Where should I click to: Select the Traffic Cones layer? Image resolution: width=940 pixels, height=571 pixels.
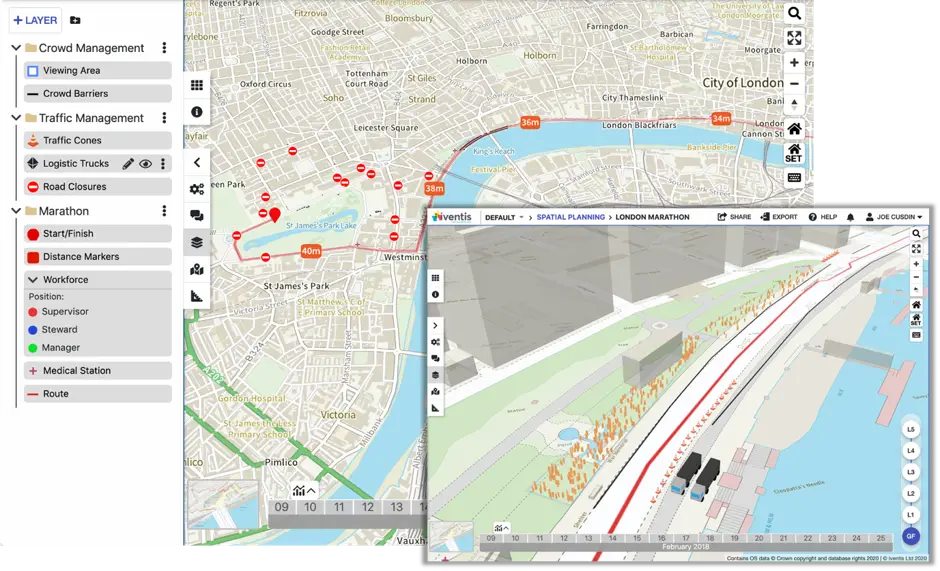pos(98,140)
